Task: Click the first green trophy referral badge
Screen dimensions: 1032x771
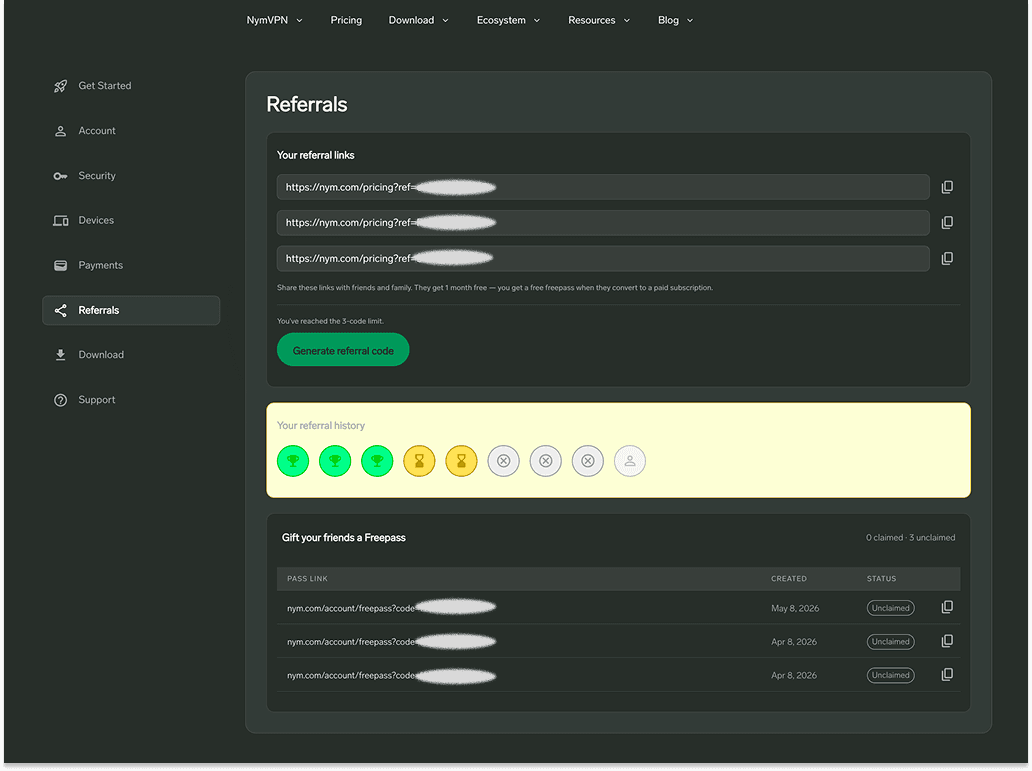Action: [x=293, y=461]
